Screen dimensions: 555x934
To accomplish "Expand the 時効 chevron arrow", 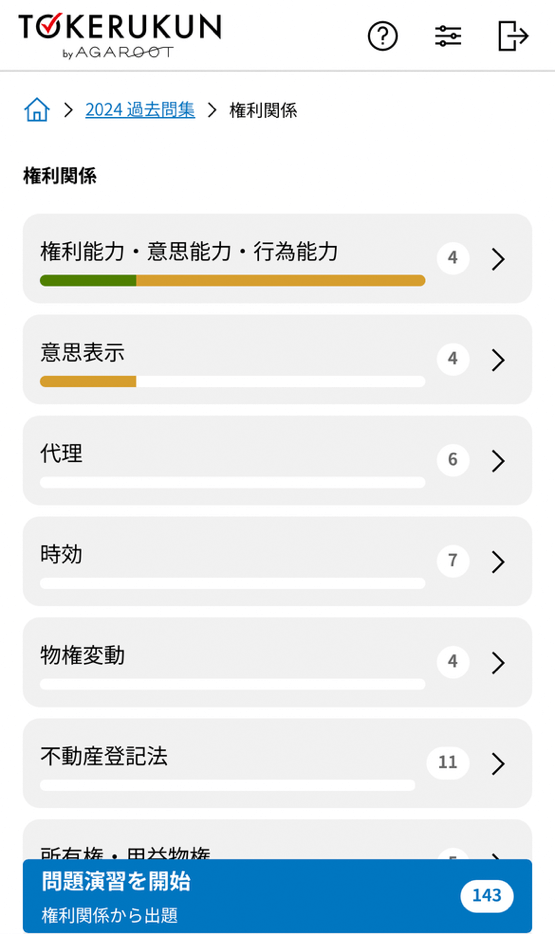I will [498, 561].
